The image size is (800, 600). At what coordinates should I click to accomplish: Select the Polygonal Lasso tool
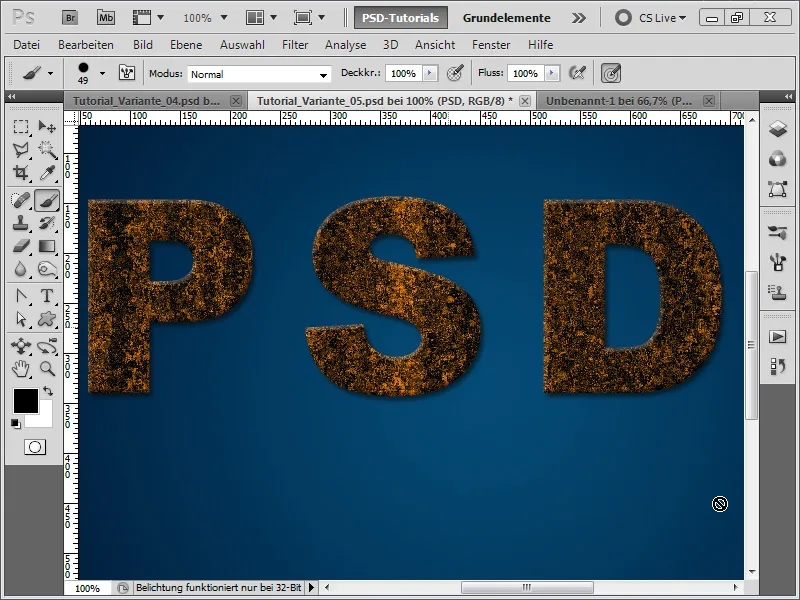pyautogui.click(x=21, y=149)
